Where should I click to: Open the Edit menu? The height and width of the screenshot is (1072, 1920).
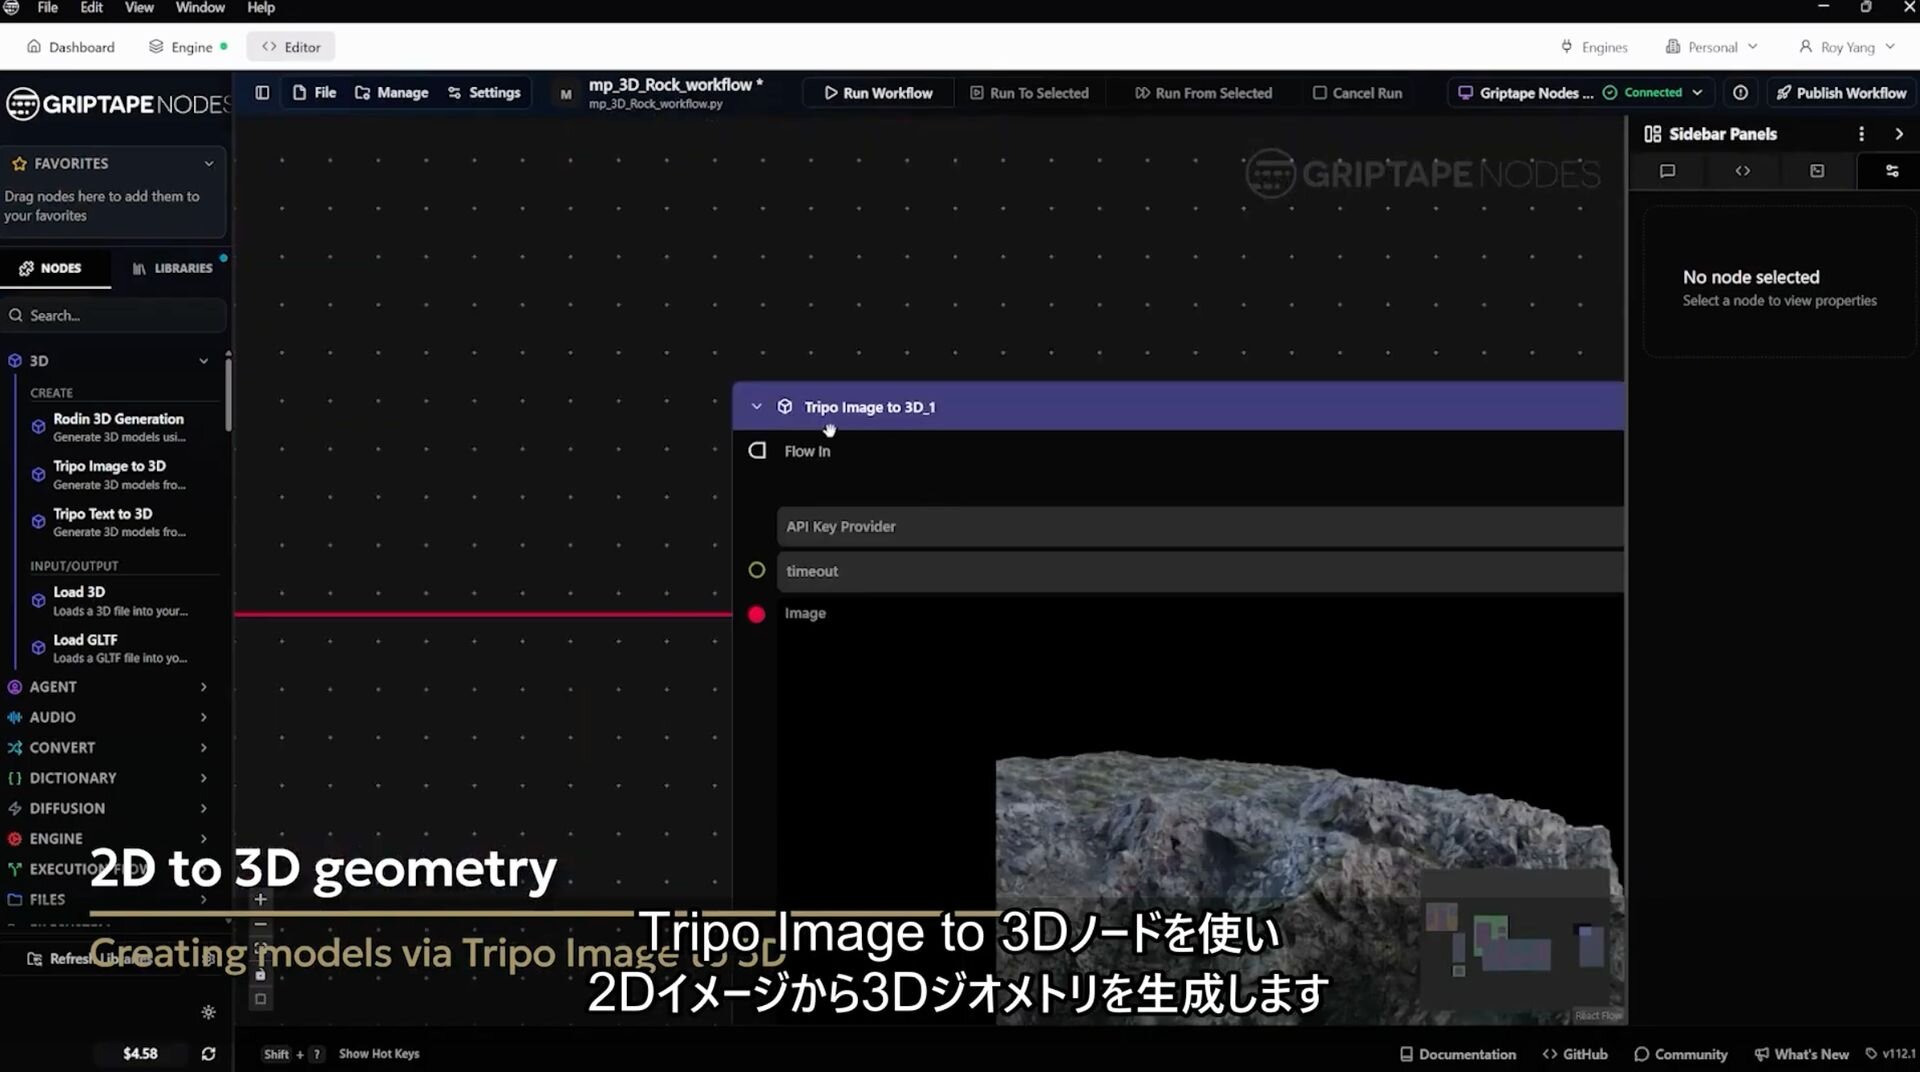[x=91, y=8]
